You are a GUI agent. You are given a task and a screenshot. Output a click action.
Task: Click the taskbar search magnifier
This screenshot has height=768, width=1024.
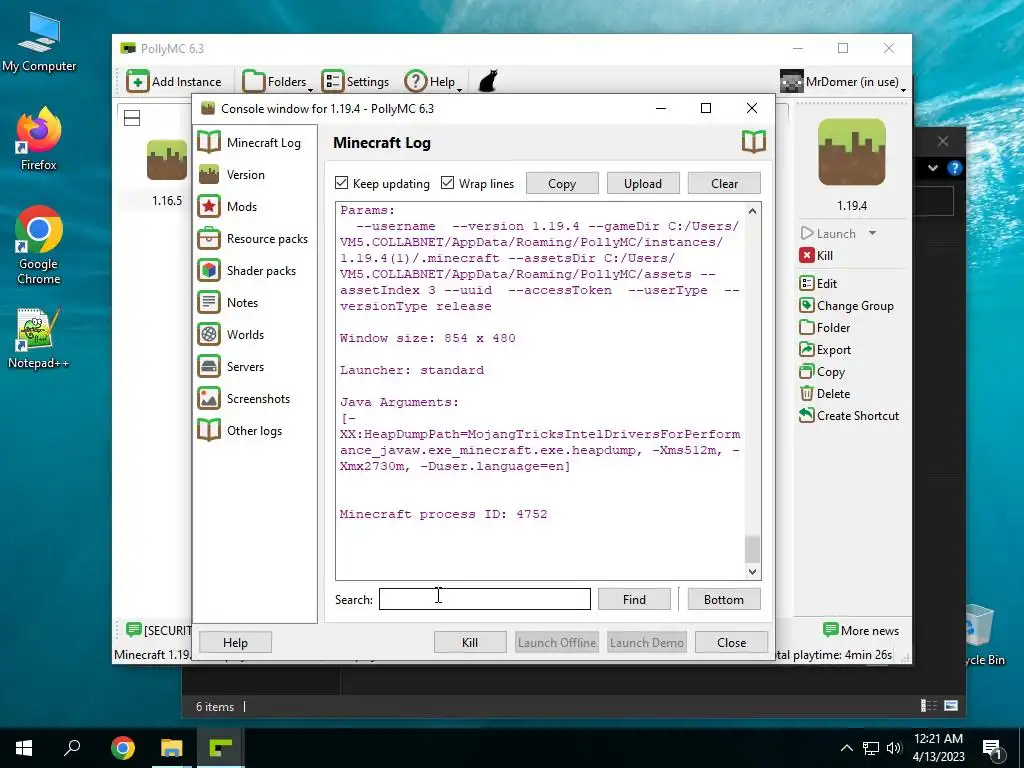click(x=72, y=748)
